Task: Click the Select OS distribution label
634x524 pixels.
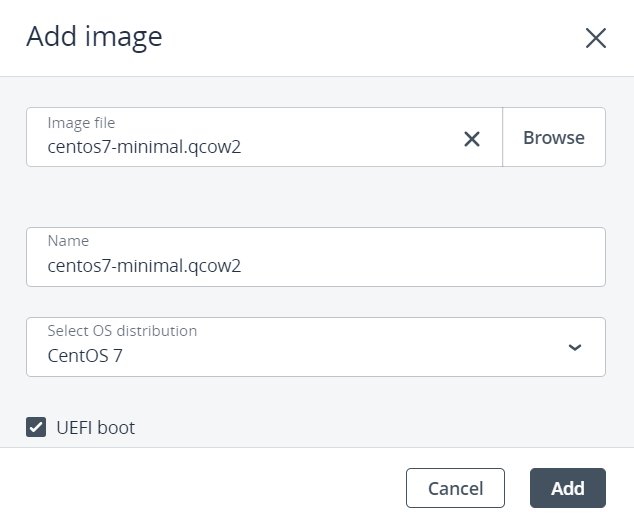Action: (122, 330)
